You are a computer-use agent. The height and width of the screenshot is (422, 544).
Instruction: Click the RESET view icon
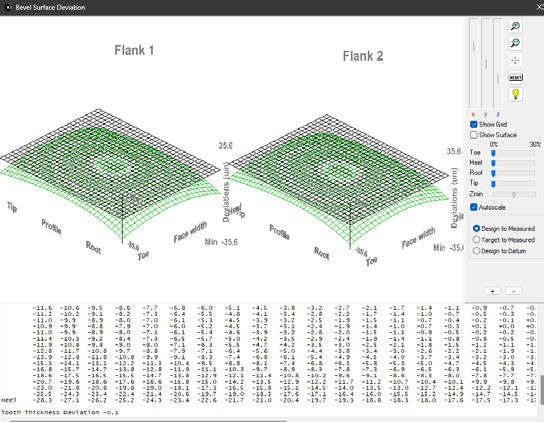click(x=515, y=77)
